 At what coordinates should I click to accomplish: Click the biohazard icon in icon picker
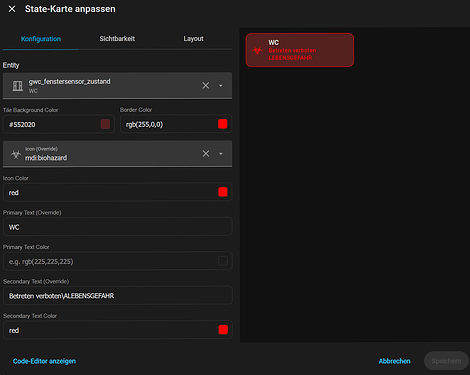pos(16,154)
